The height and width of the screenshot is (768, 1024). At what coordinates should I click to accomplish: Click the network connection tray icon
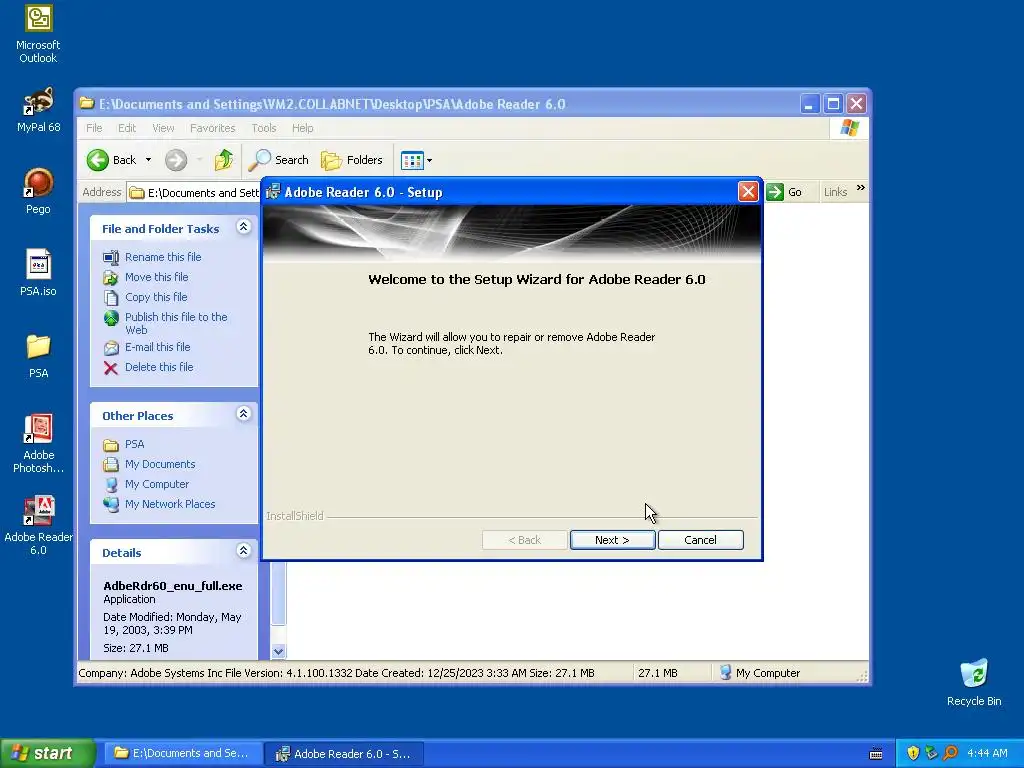pyautogui.click(x=932, y=753)
